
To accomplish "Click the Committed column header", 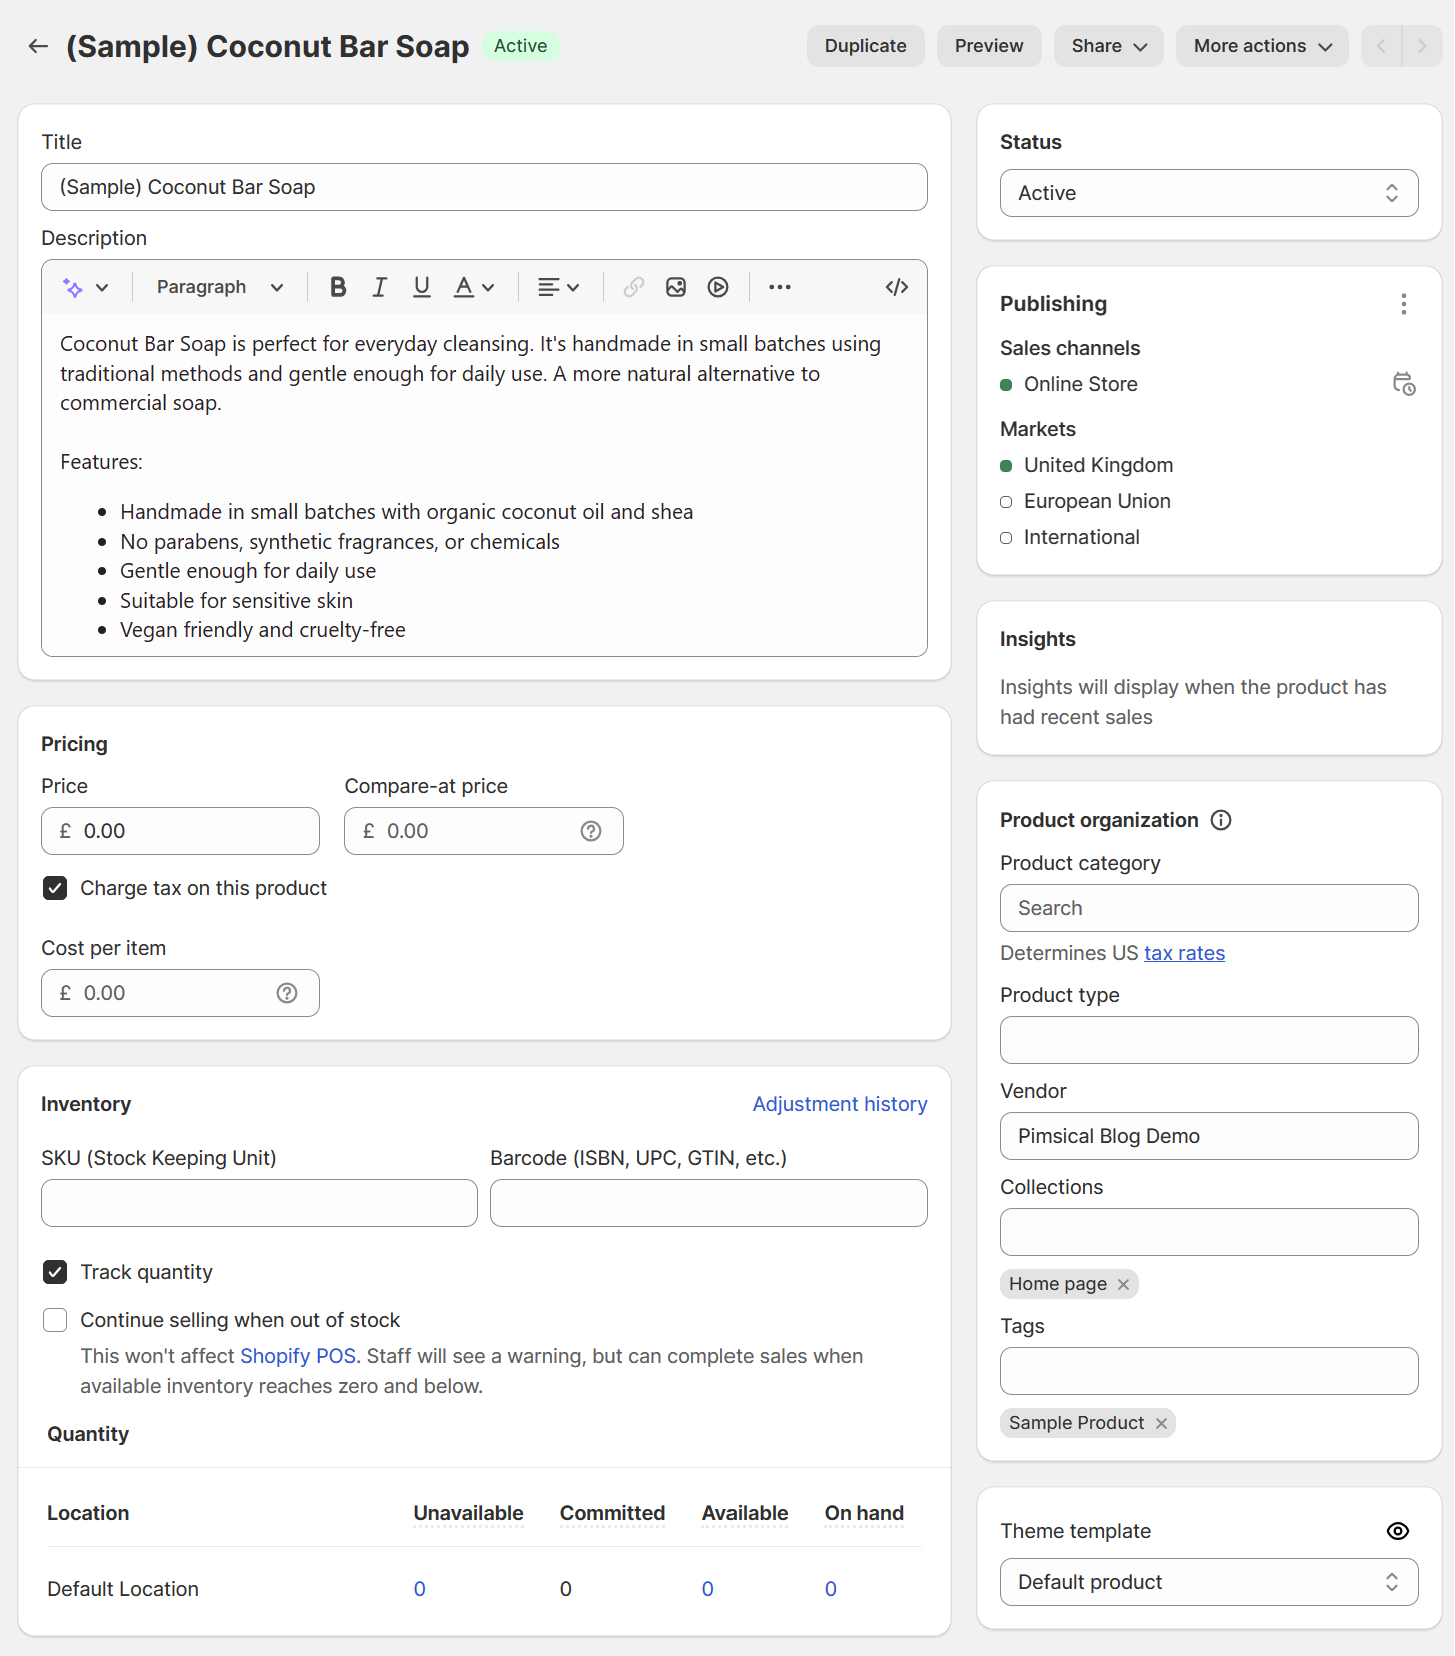I will click(x=612, y=1513).
